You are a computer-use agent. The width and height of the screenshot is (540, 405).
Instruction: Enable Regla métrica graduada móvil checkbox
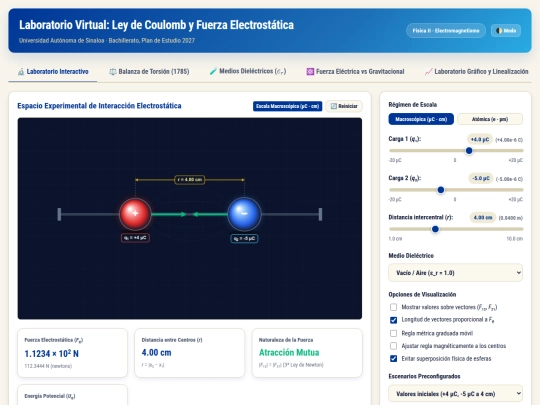pos(393,333)
